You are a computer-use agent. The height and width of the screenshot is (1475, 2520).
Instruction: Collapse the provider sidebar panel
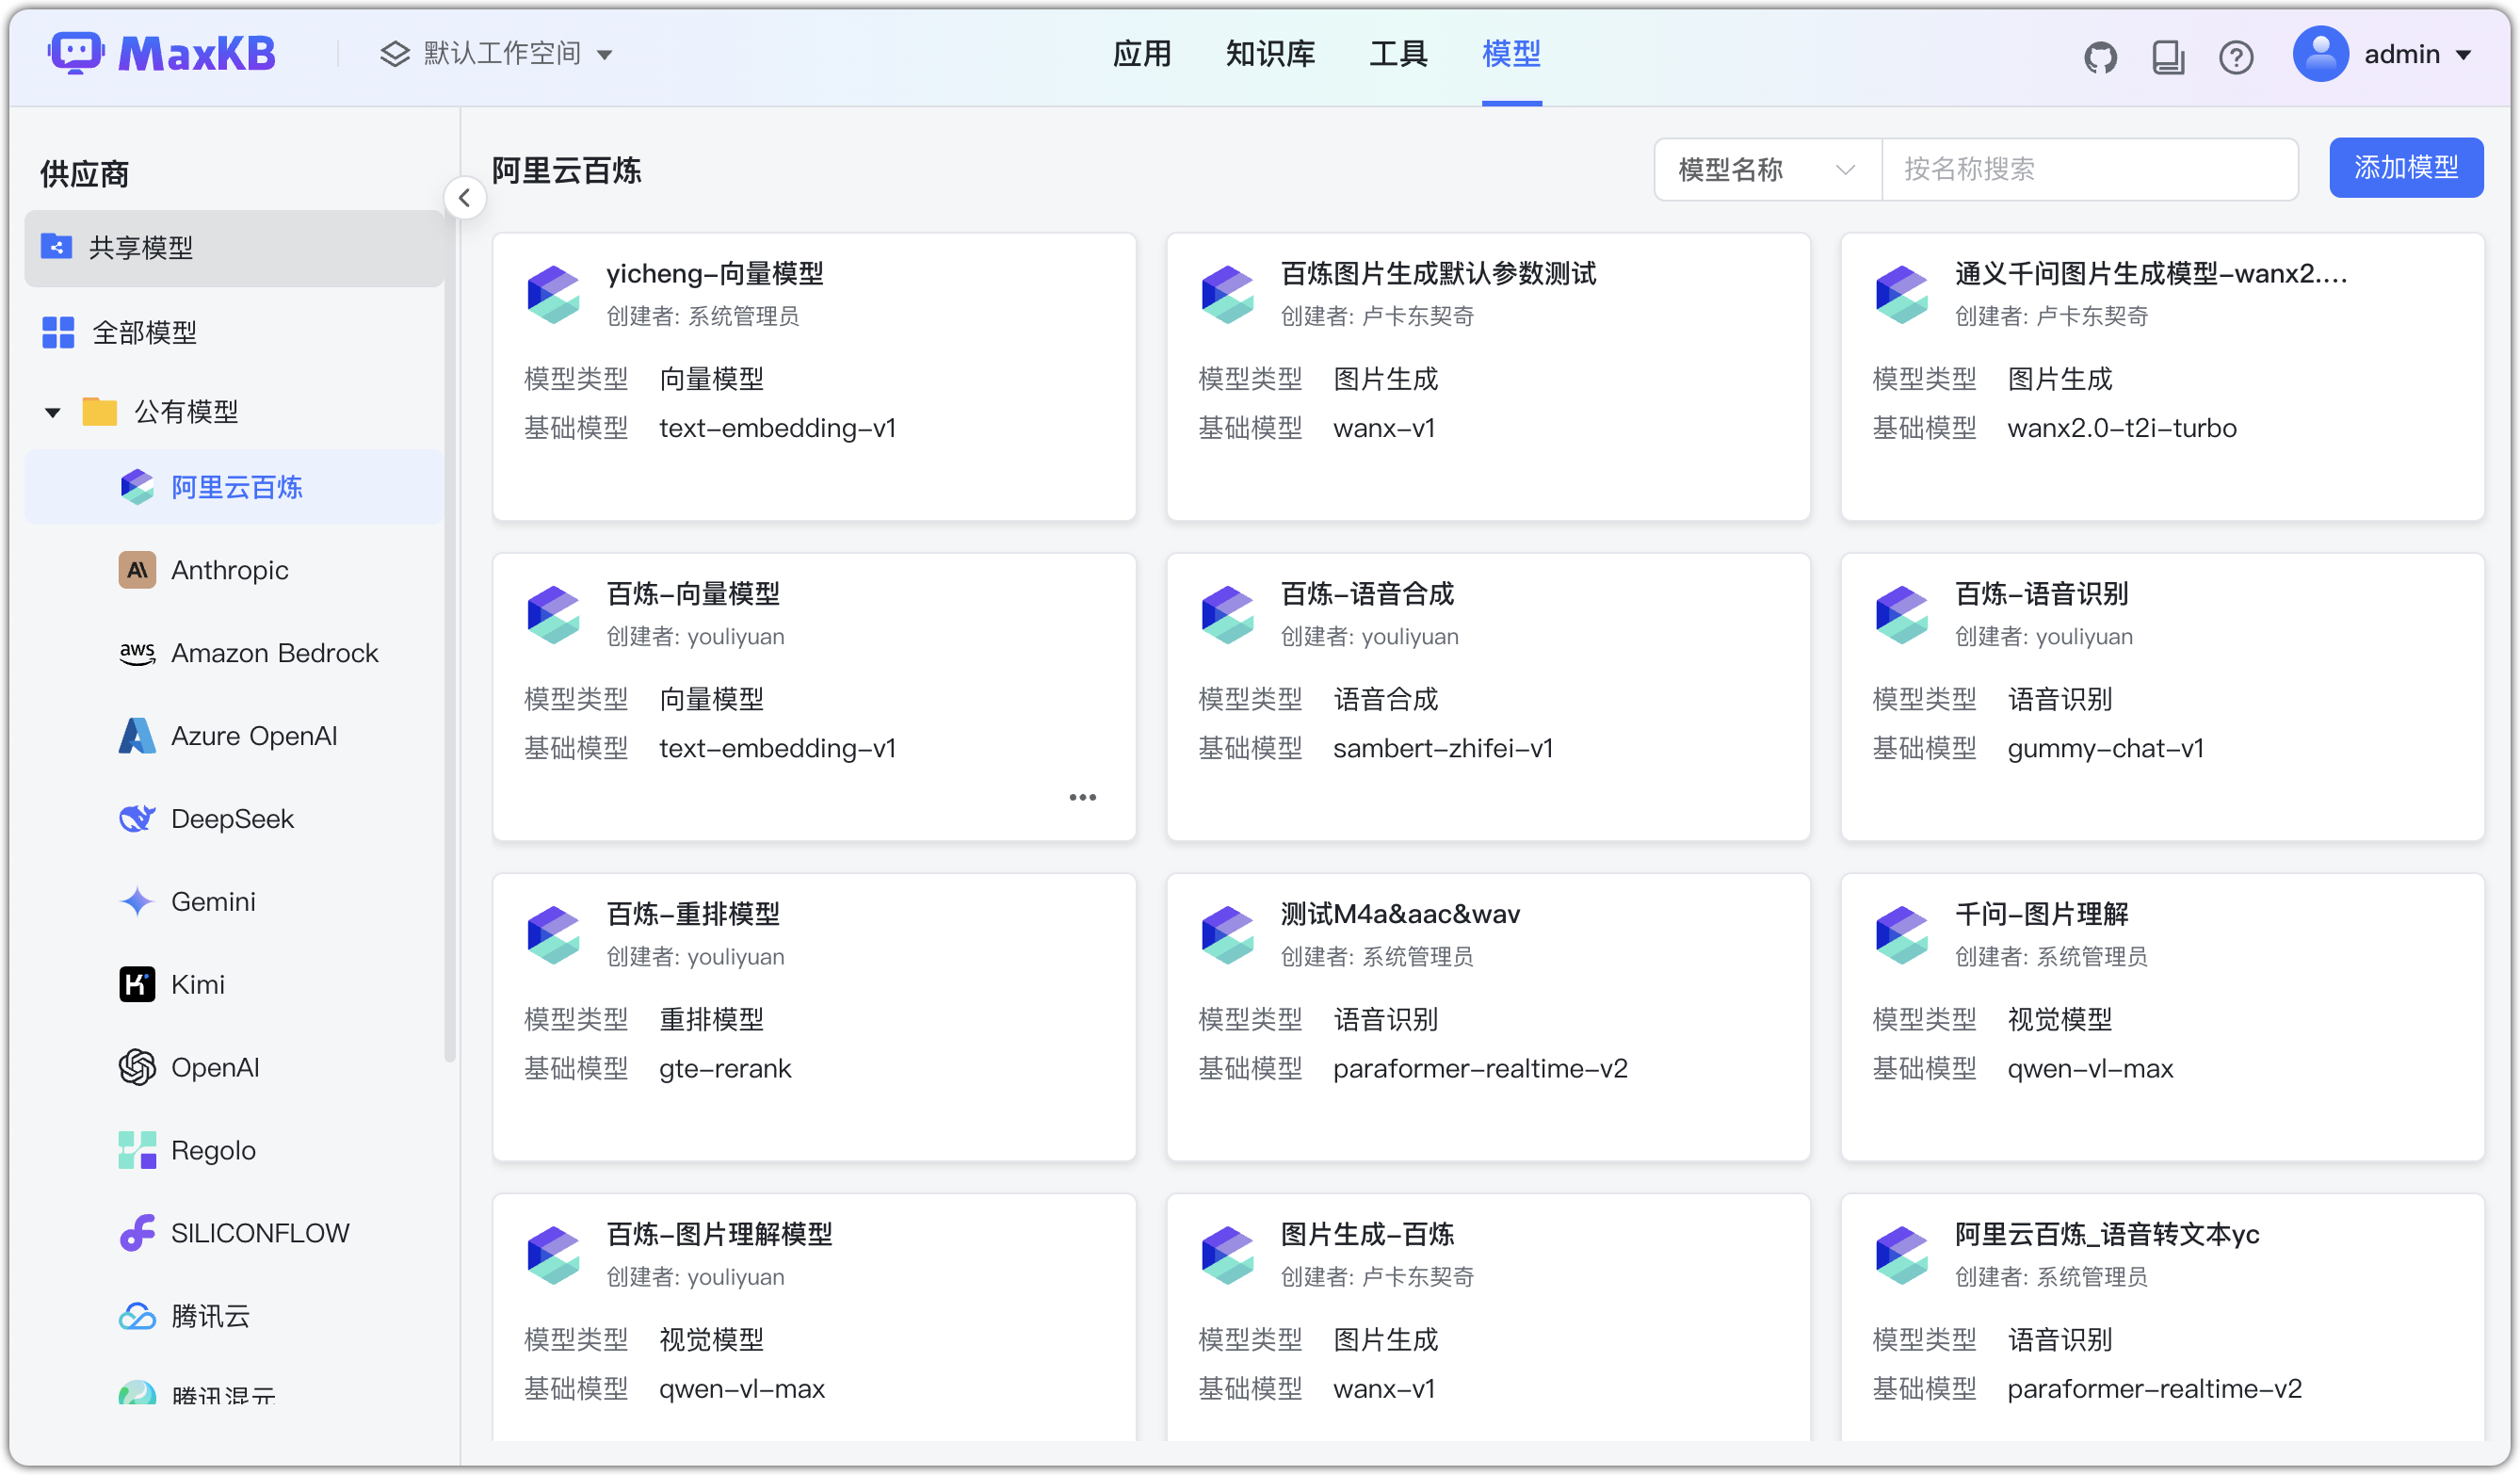click(464, 198)
